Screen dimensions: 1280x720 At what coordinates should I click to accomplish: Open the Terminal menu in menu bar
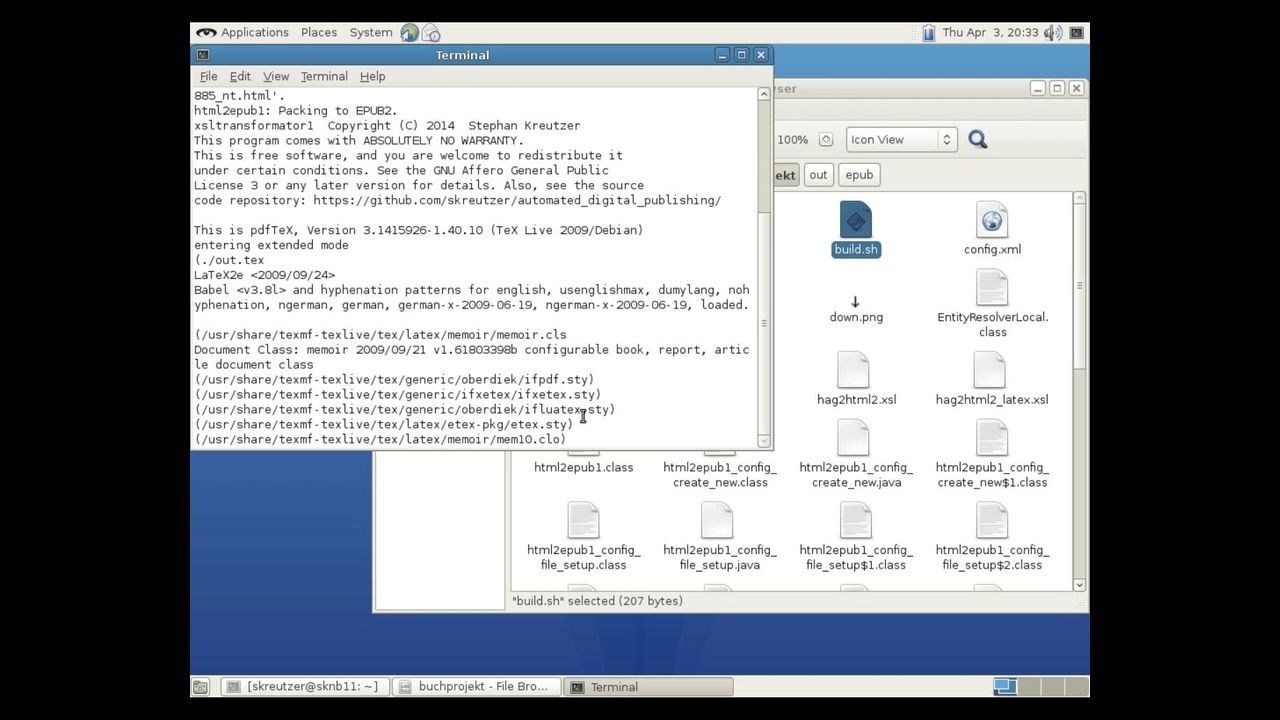324,77
